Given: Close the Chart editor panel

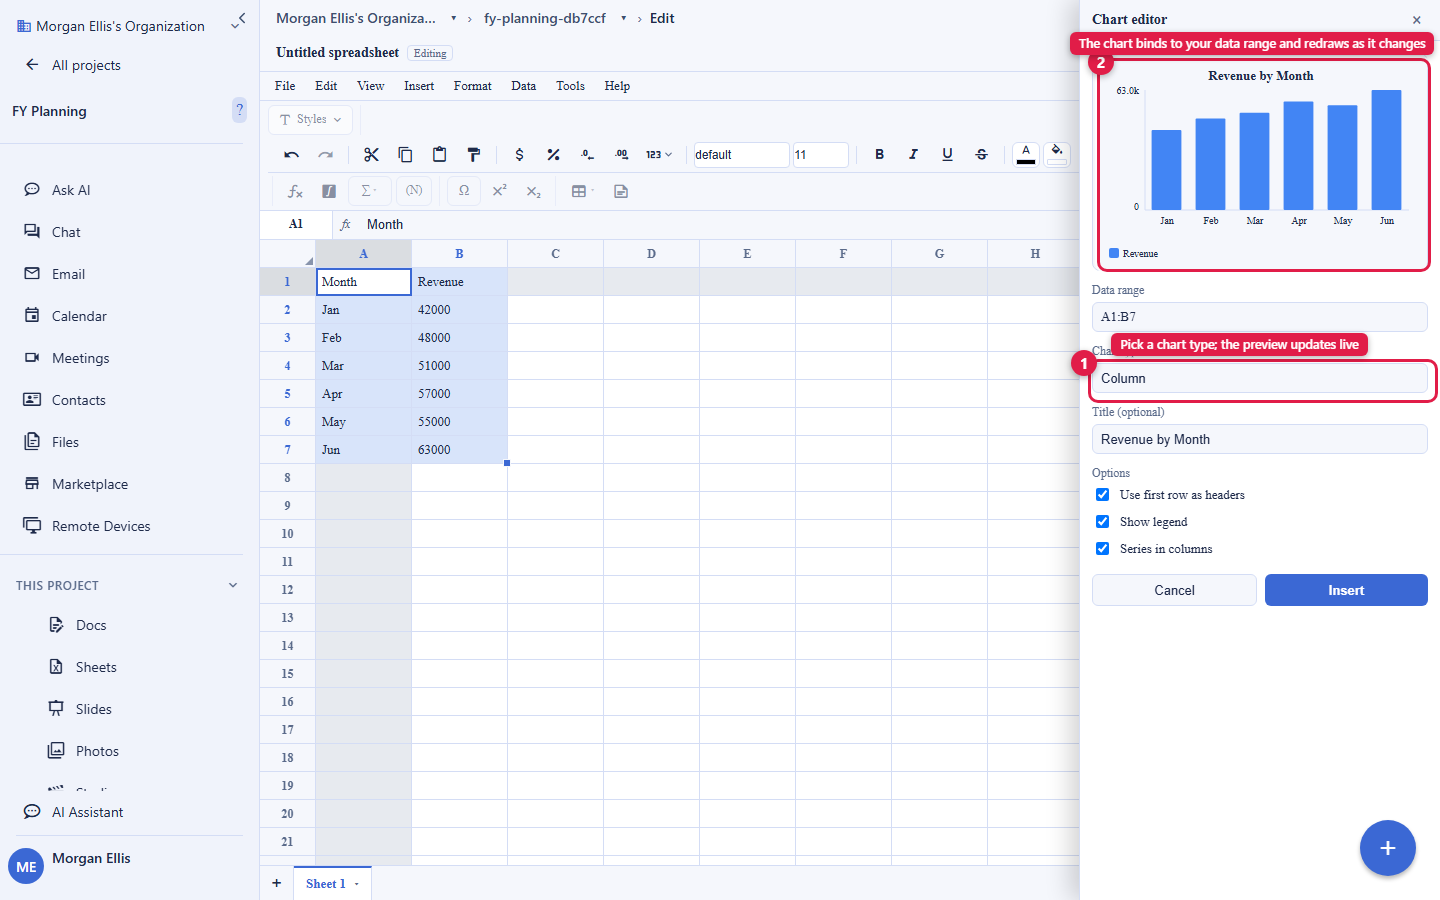Looking at the screenshot, I should point(1417,20).
